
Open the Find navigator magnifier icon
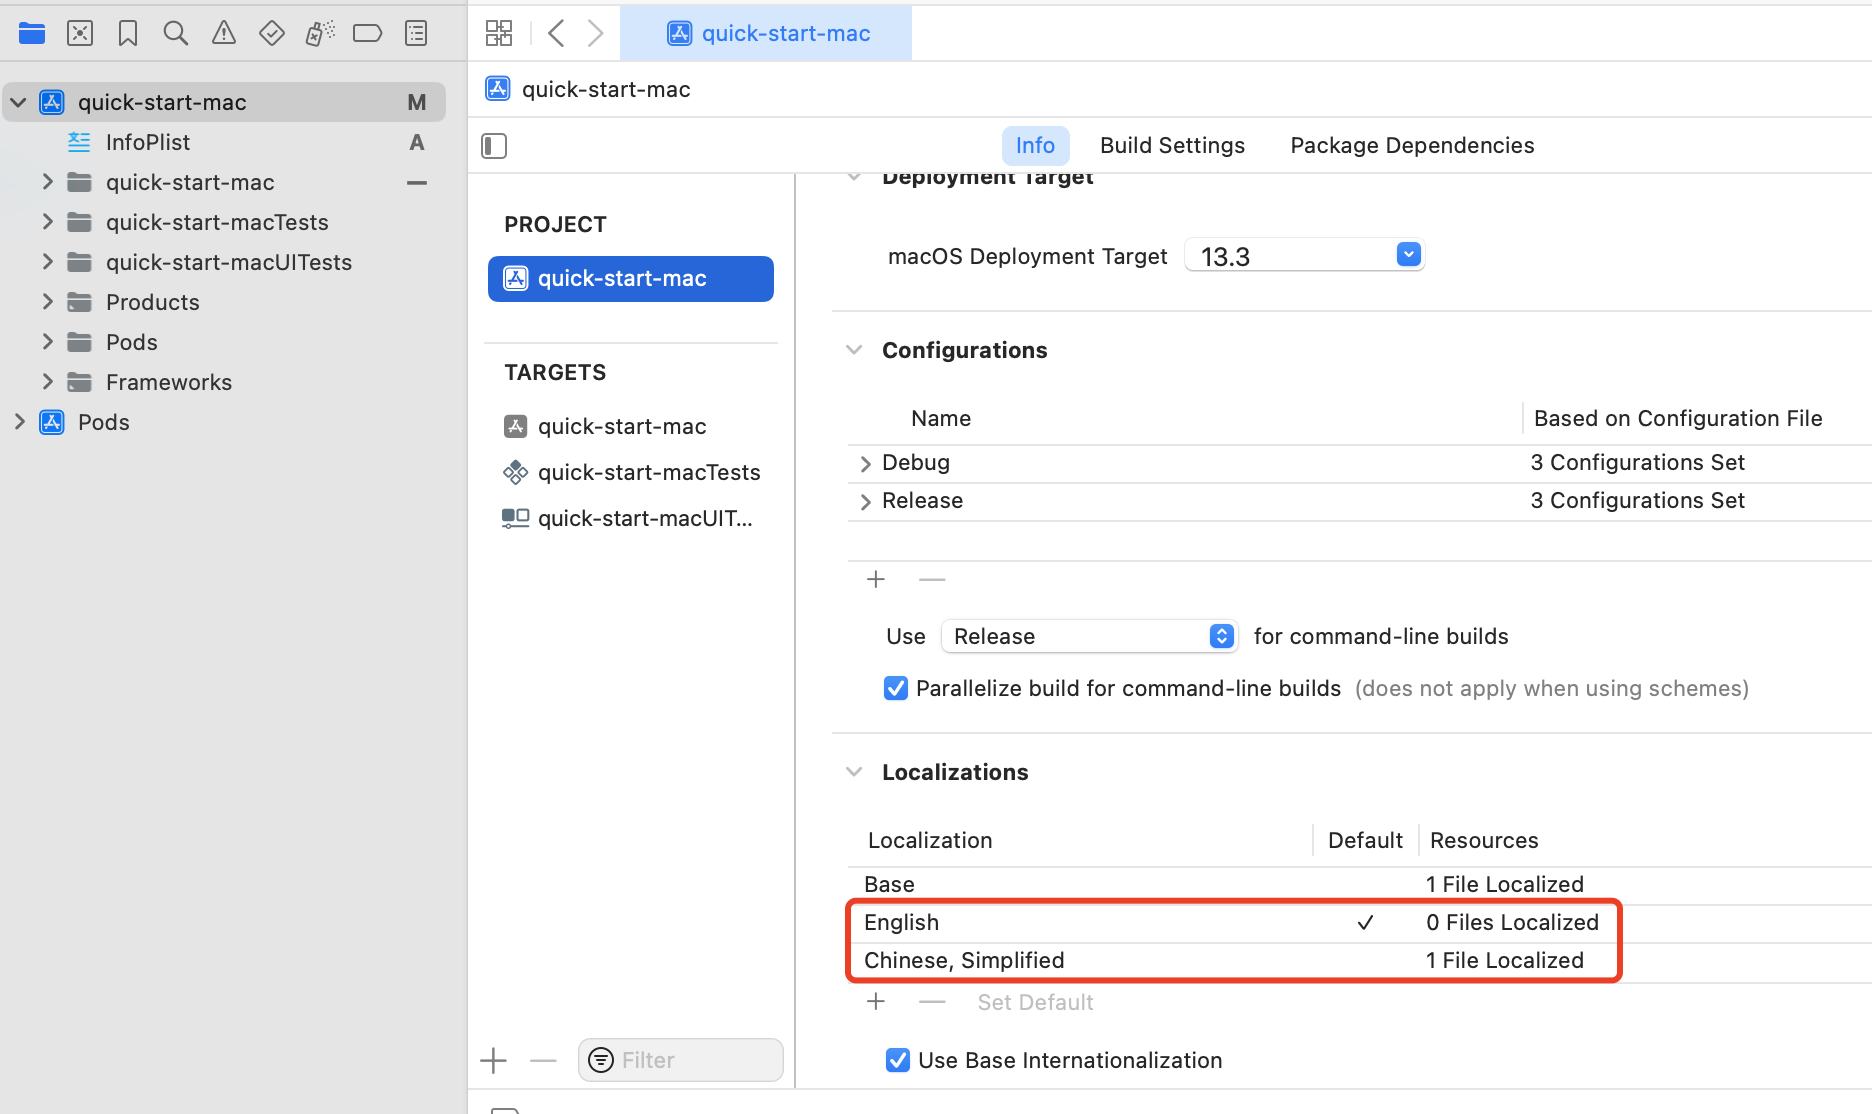point(176,33)
